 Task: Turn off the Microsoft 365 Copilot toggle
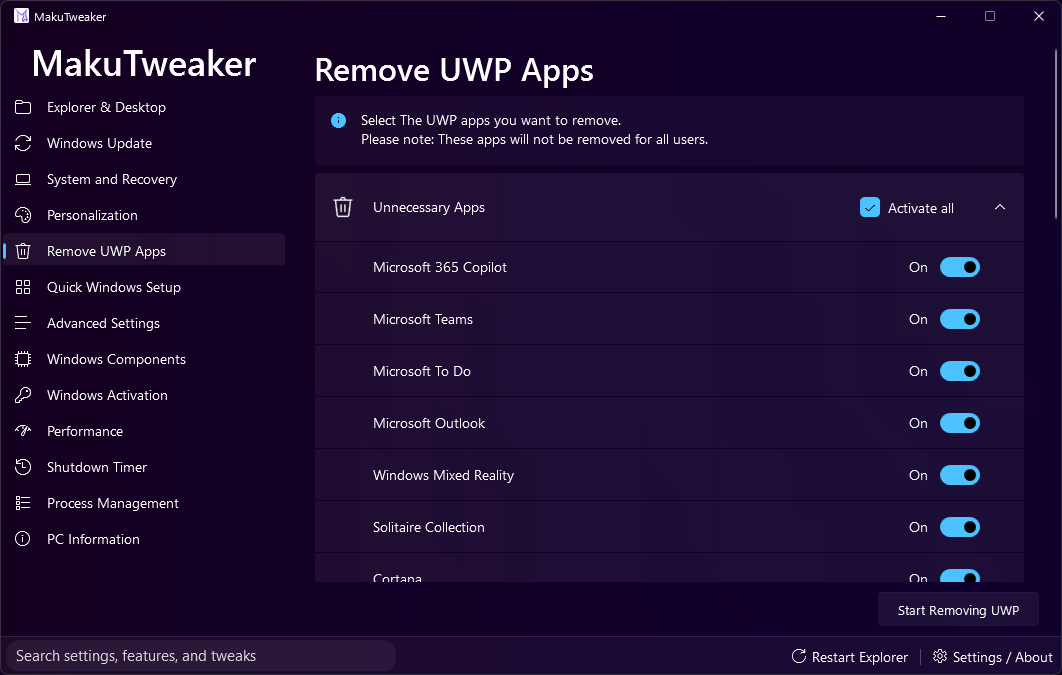(960, 267)
